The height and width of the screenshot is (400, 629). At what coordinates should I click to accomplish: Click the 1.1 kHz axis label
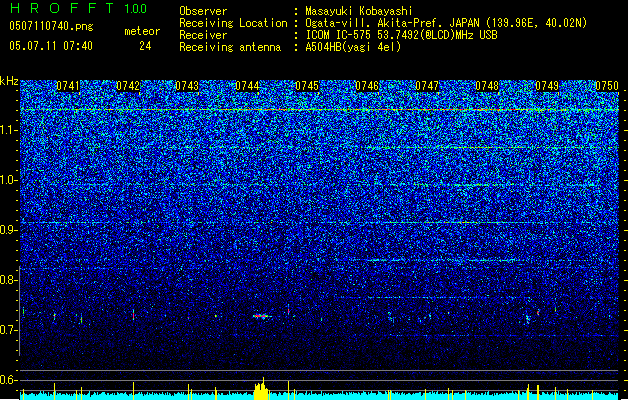[9, 130]
